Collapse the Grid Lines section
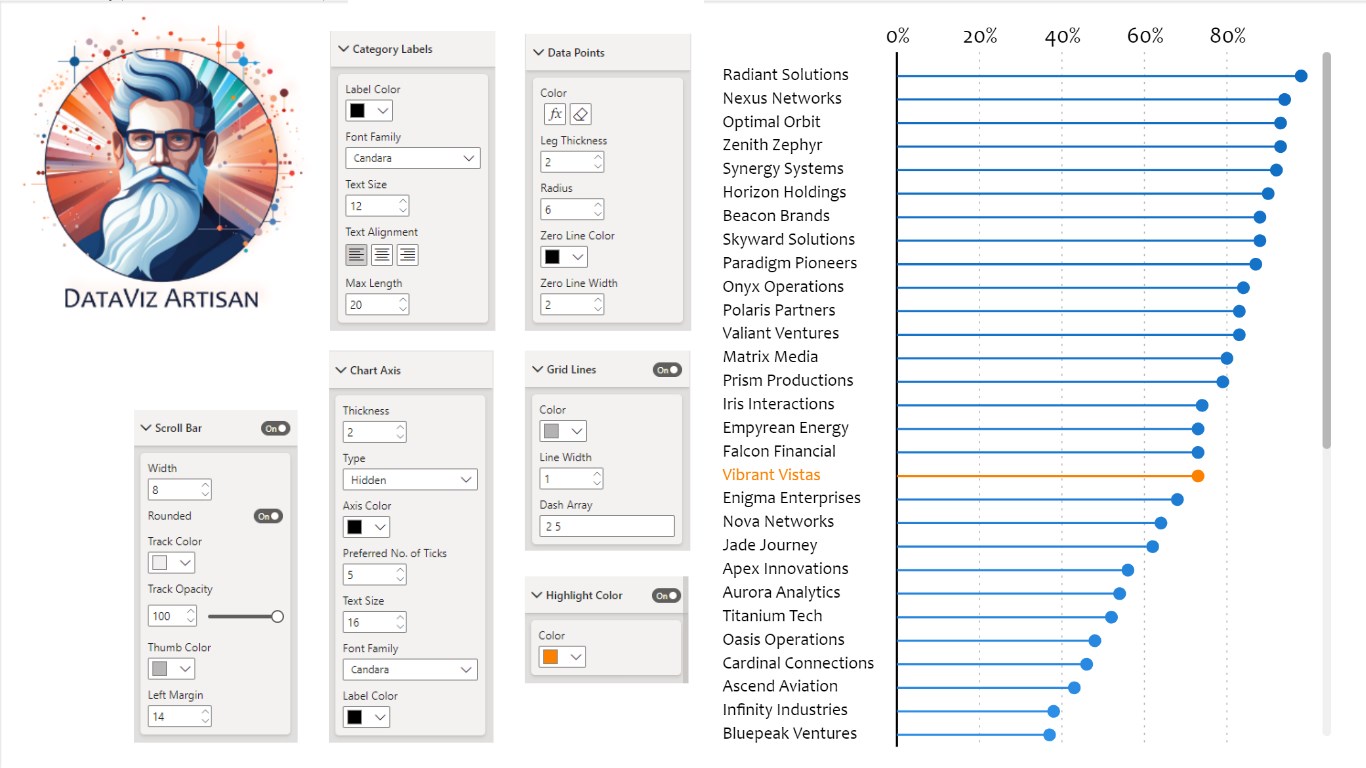 point(538,370)
